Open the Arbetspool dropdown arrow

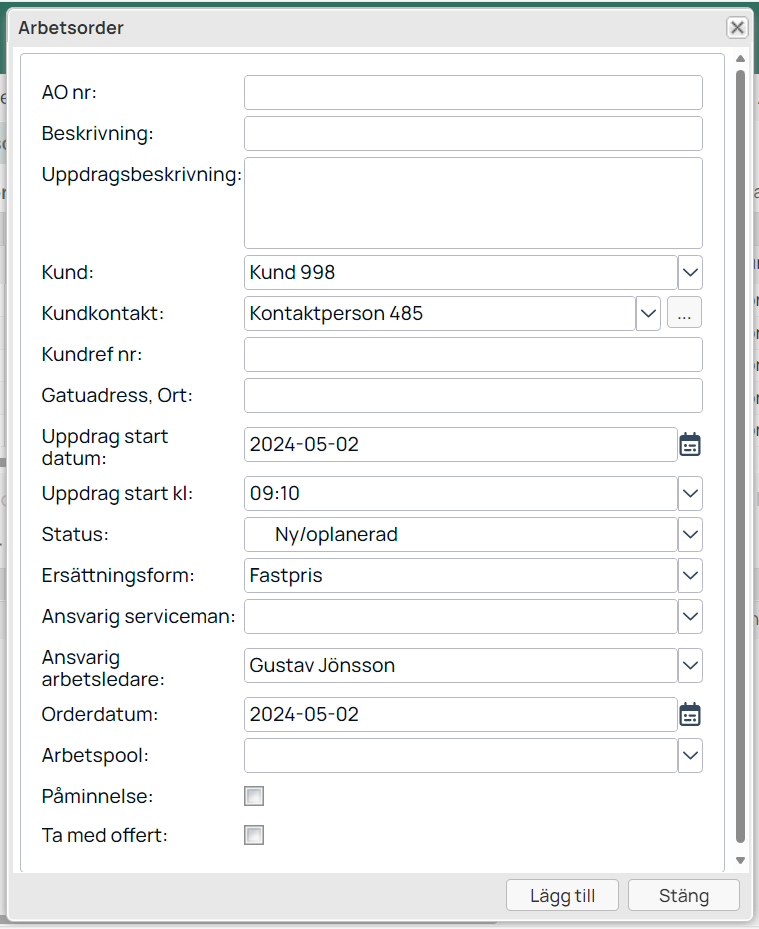pyautogui.click(x=690, y=755)
